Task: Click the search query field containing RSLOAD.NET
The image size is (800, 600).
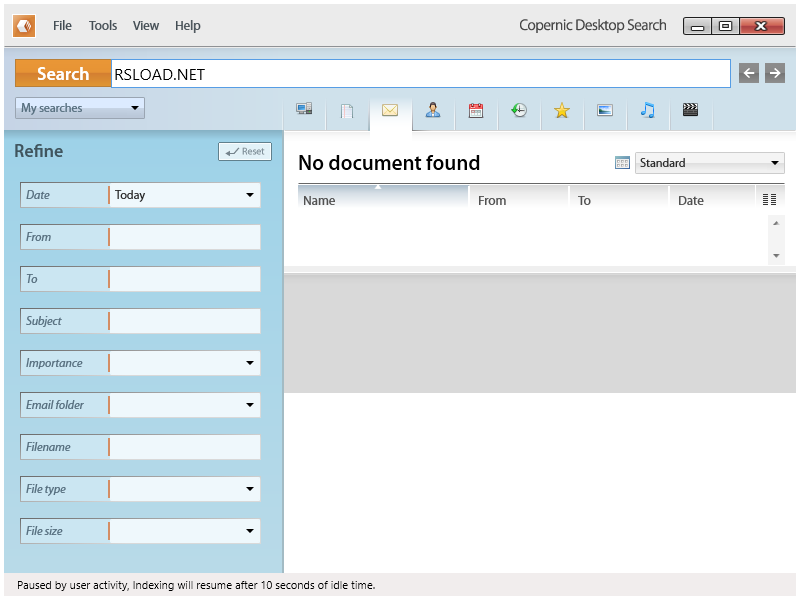Action: pyautogui.click(x=421, y=73)
